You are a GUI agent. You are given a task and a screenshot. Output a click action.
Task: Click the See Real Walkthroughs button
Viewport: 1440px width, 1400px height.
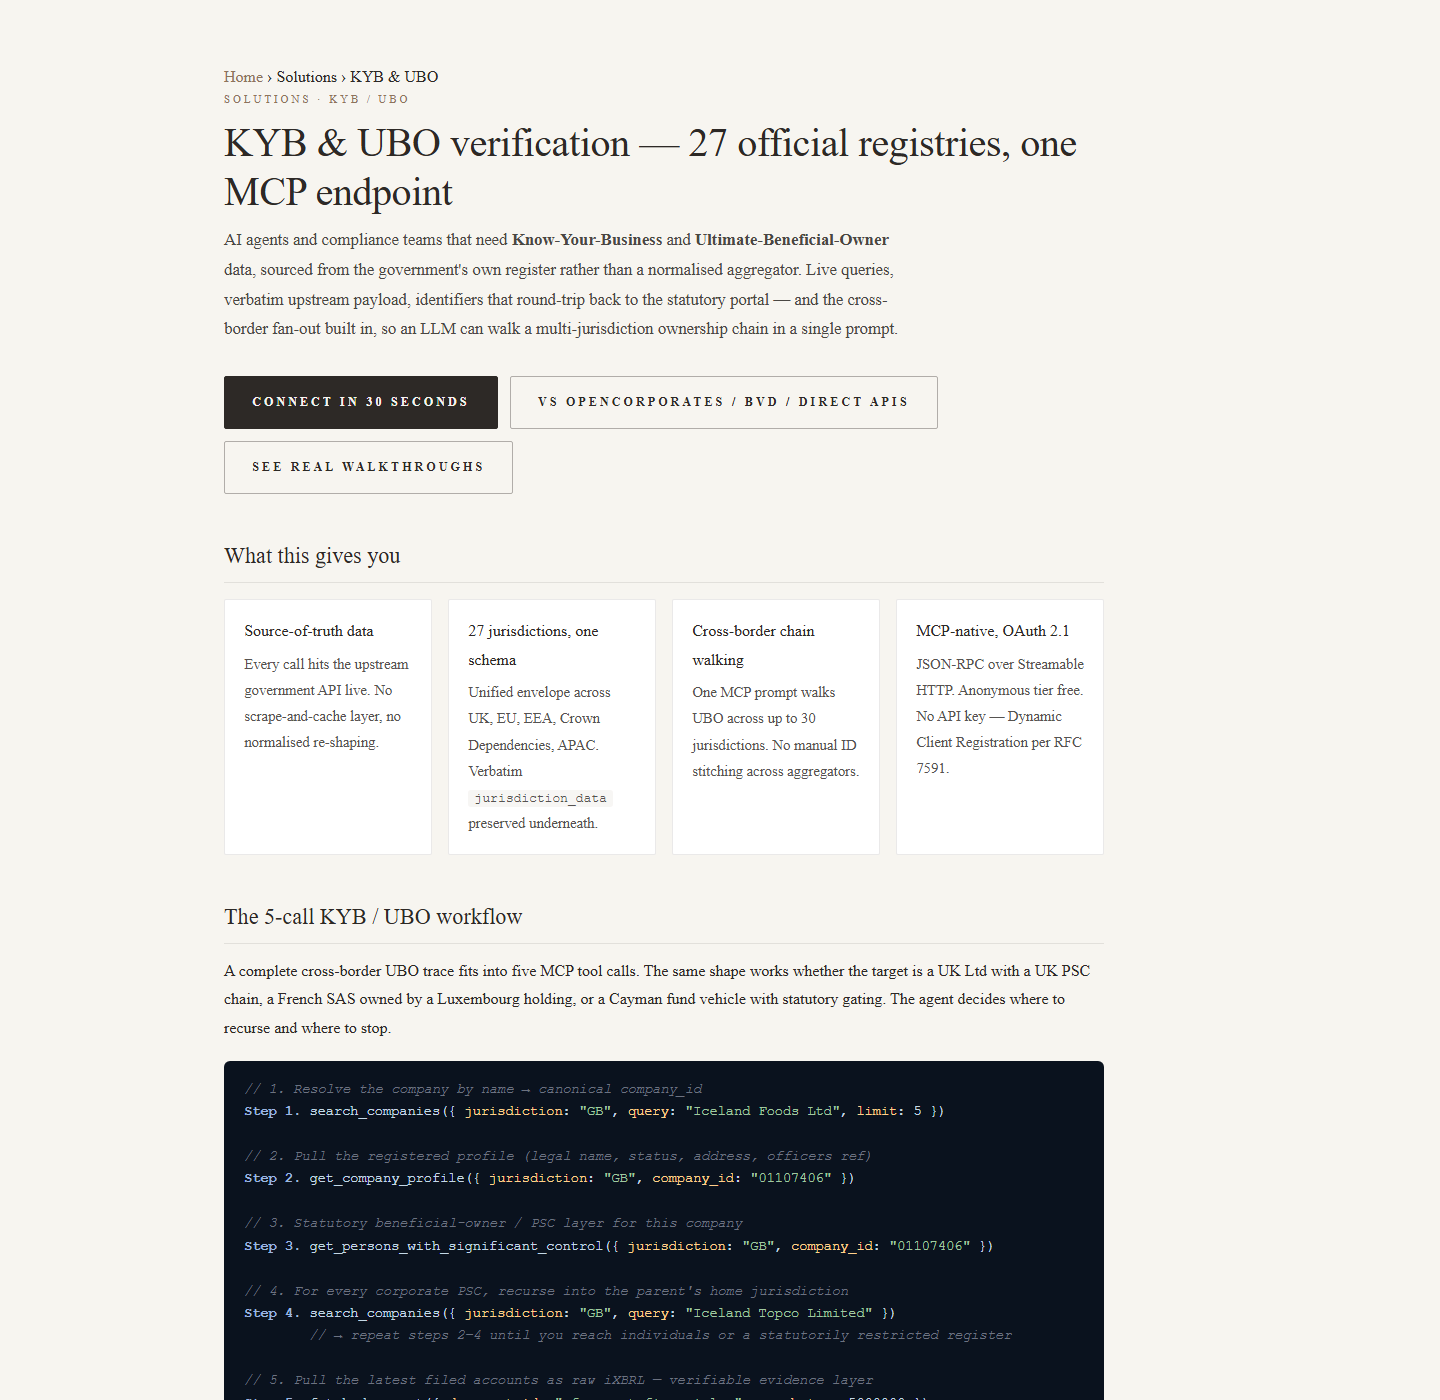point(368,467)
